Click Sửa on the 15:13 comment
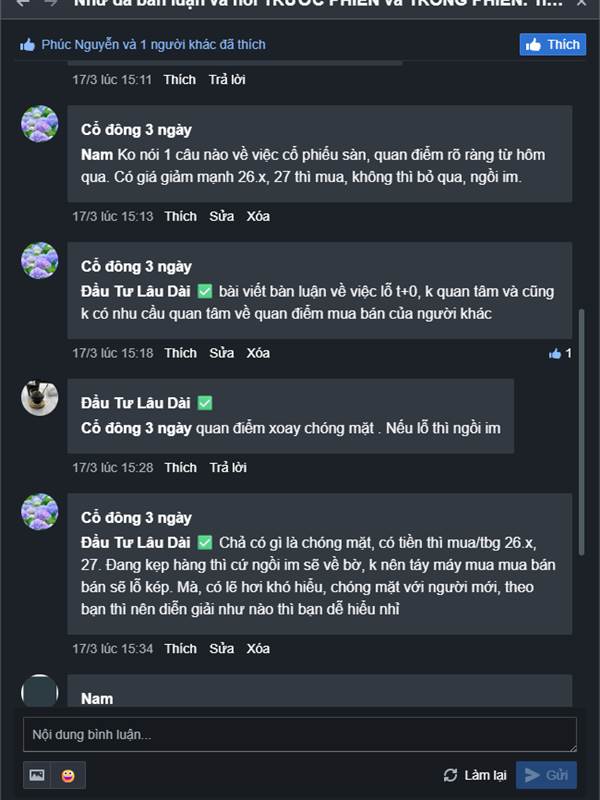This screenshot has width=600, height=800. [x=221, y=216]
